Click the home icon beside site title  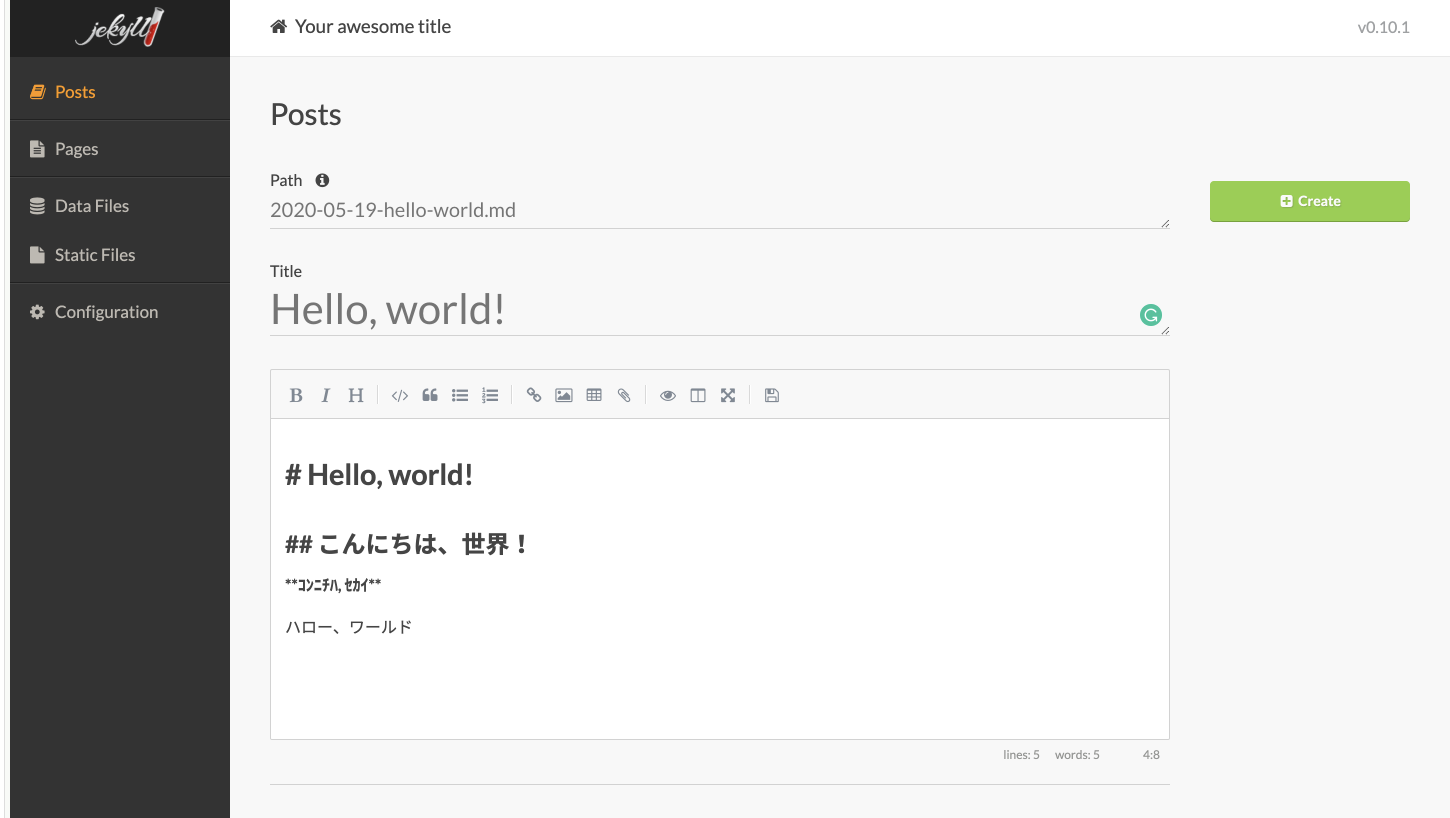tap(279, 27)
